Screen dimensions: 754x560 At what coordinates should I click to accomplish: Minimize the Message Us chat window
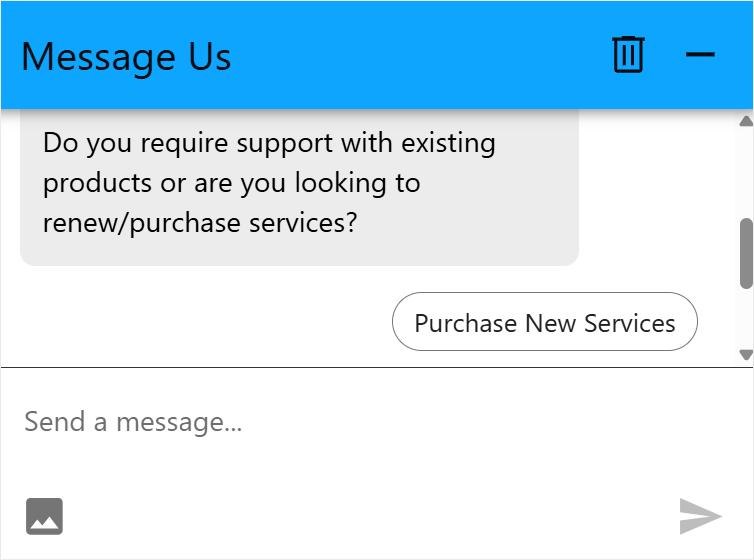[700, 55]
